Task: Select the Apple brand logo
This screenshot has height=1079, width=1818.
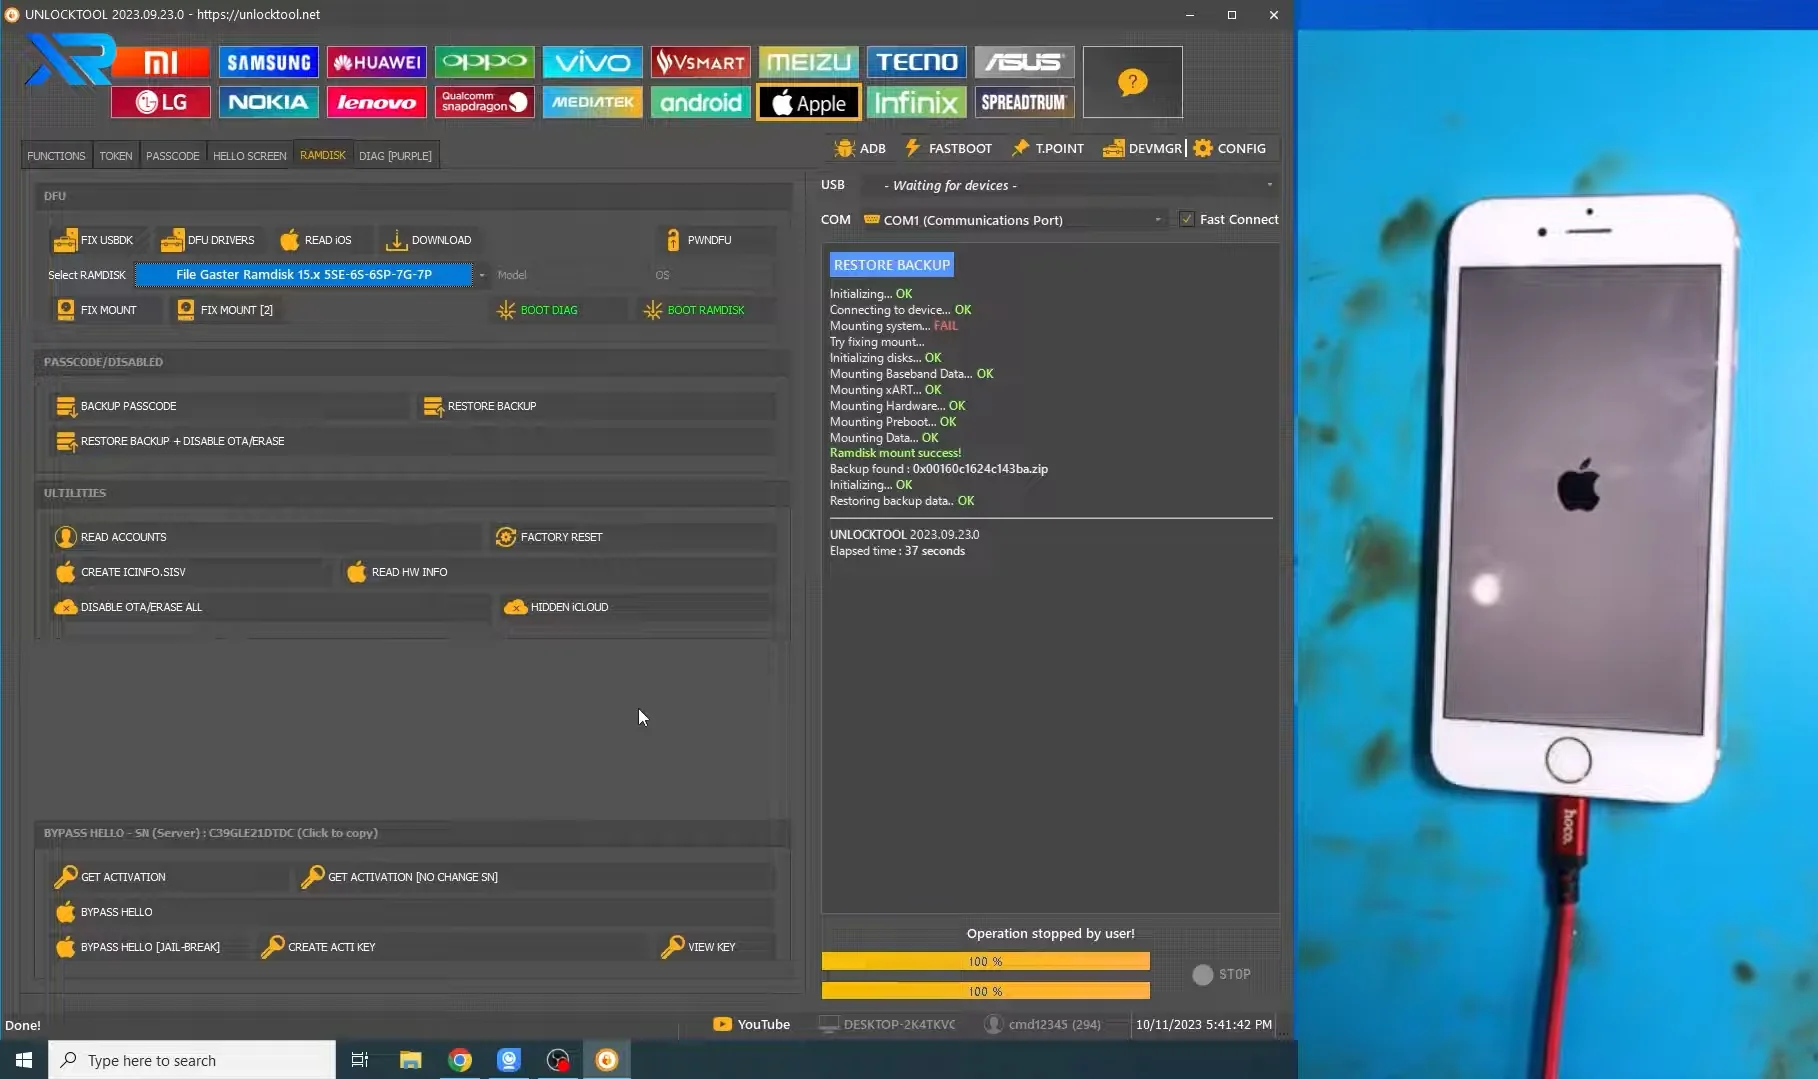Action: click(809, 102)
